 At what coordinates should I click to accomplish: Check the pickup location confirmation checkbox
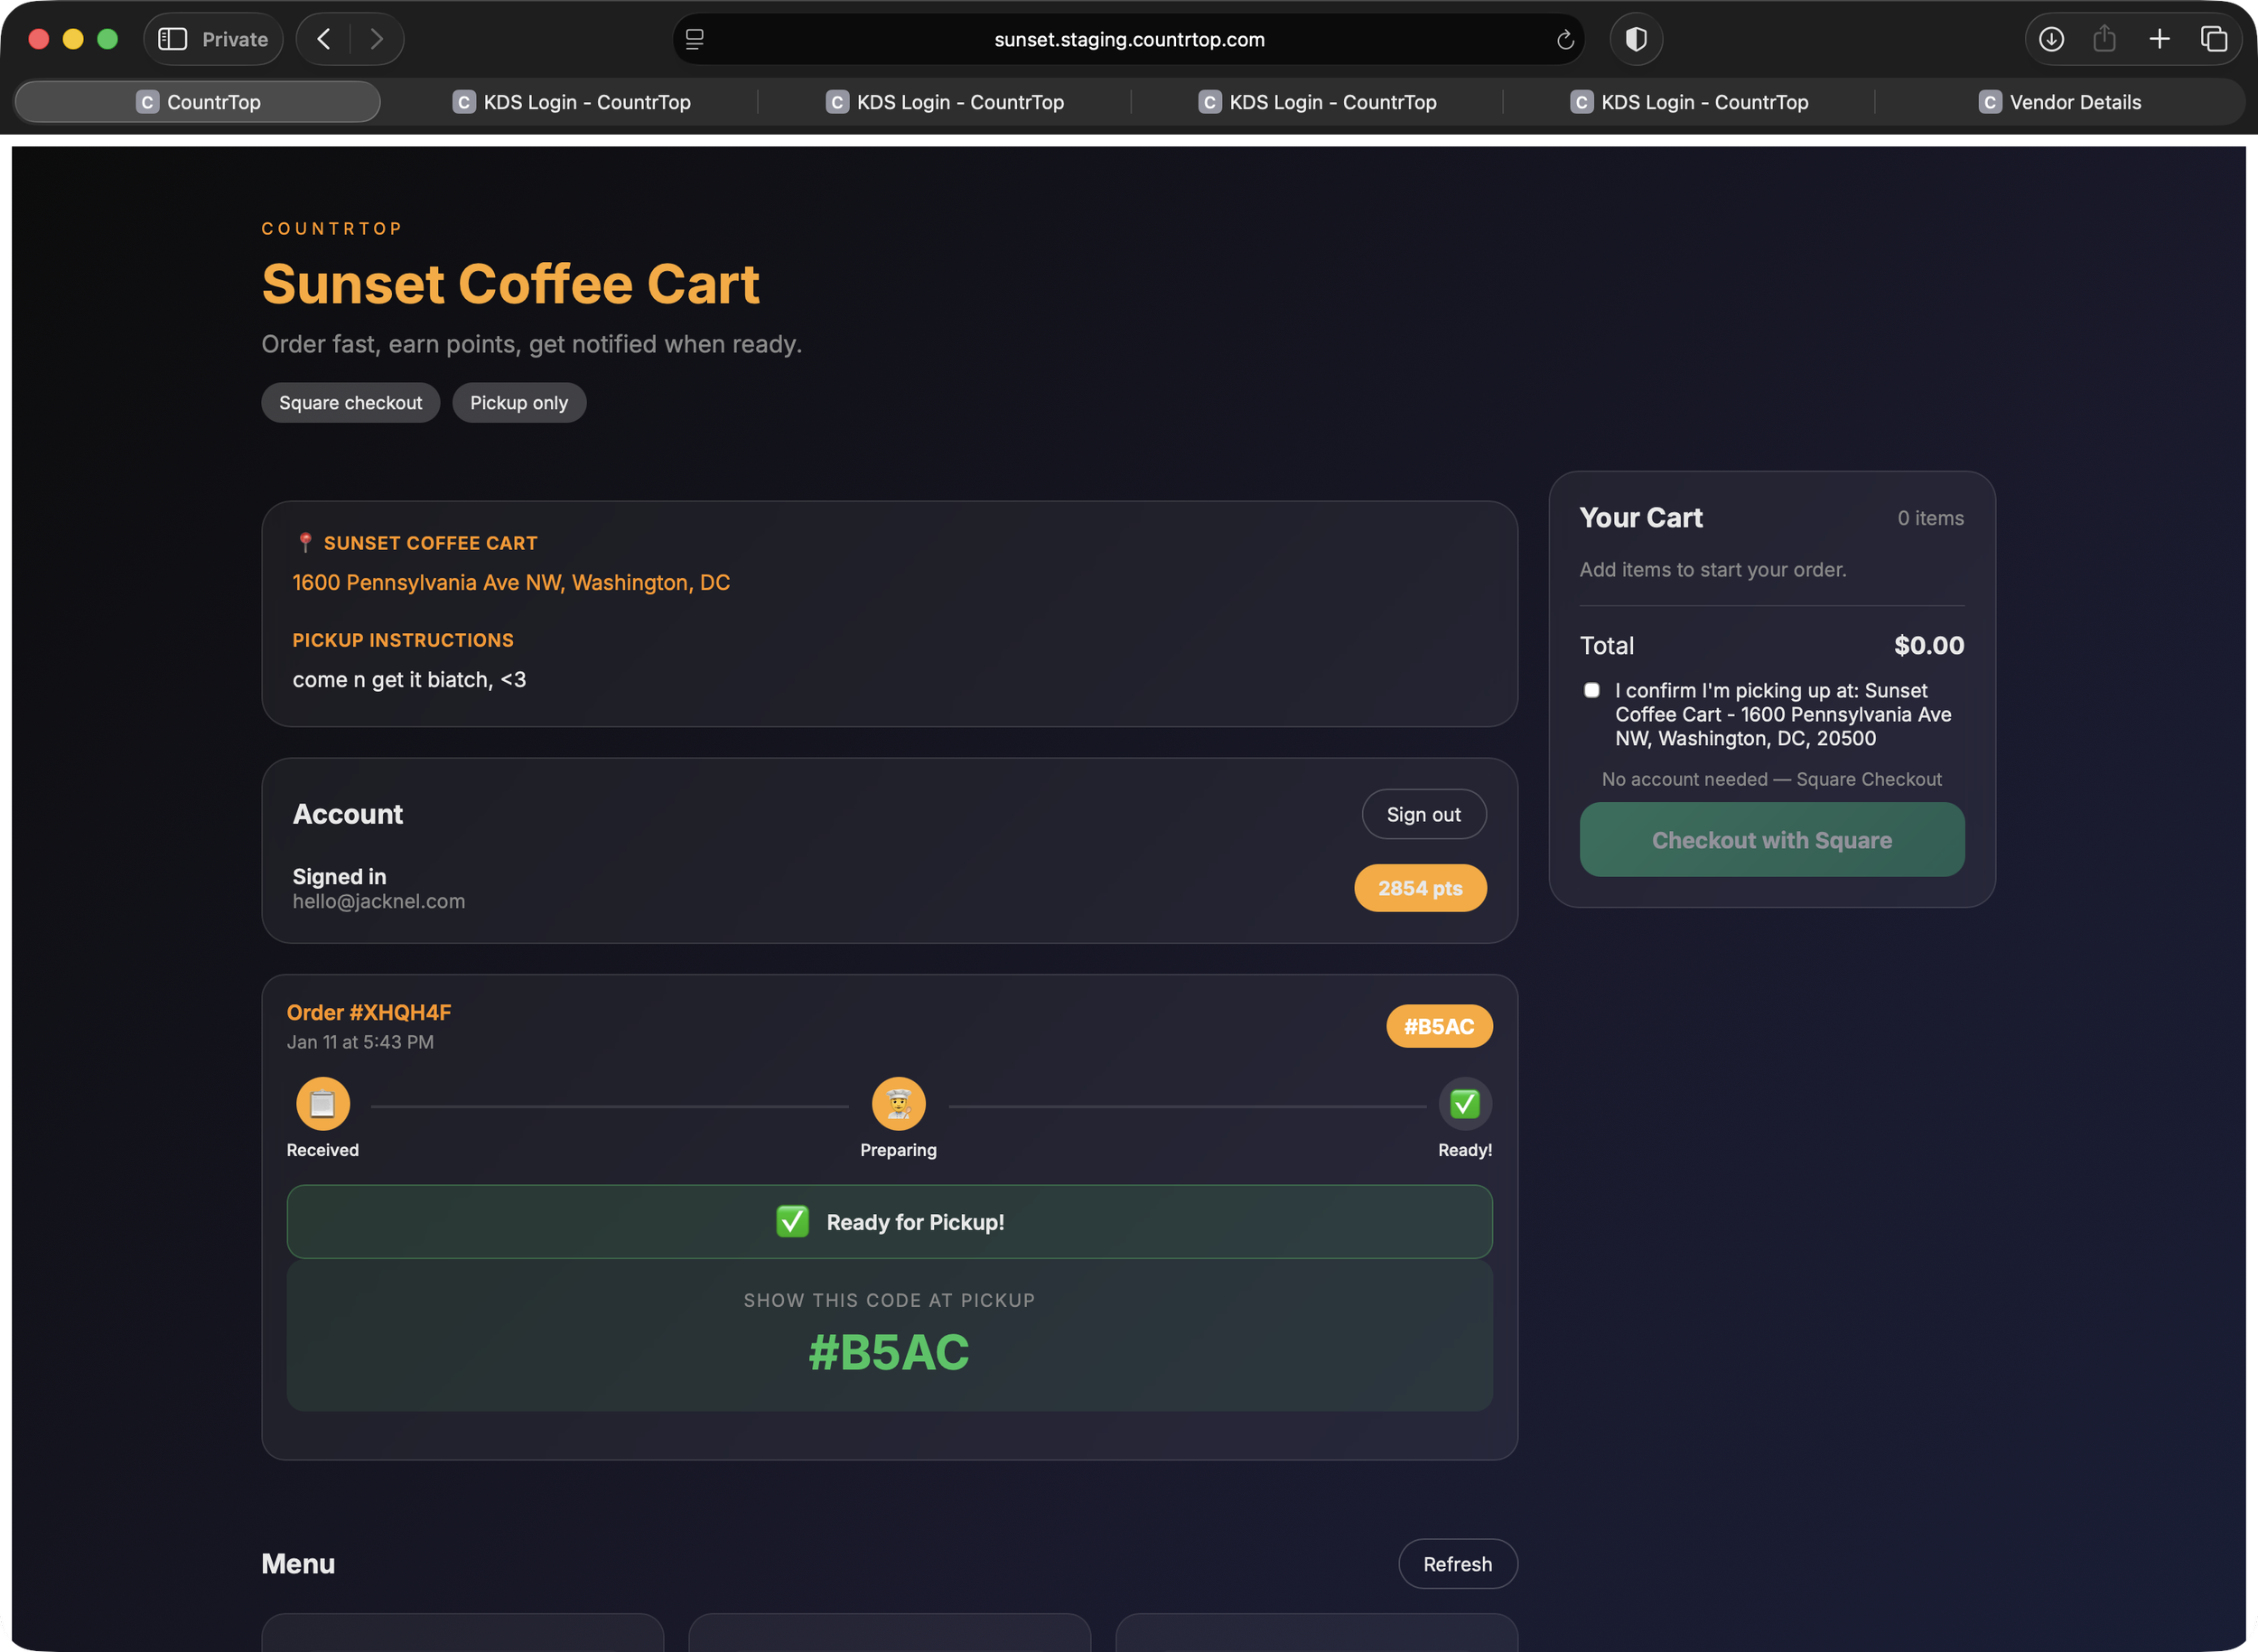point(1592,690)
